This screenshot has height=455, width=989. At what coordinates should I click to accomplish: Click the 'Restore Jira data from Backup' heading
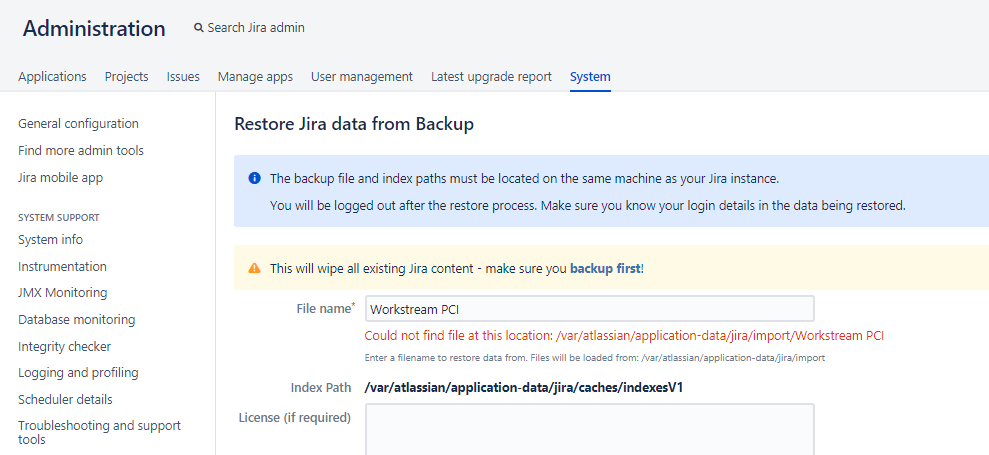coord(354,124)
